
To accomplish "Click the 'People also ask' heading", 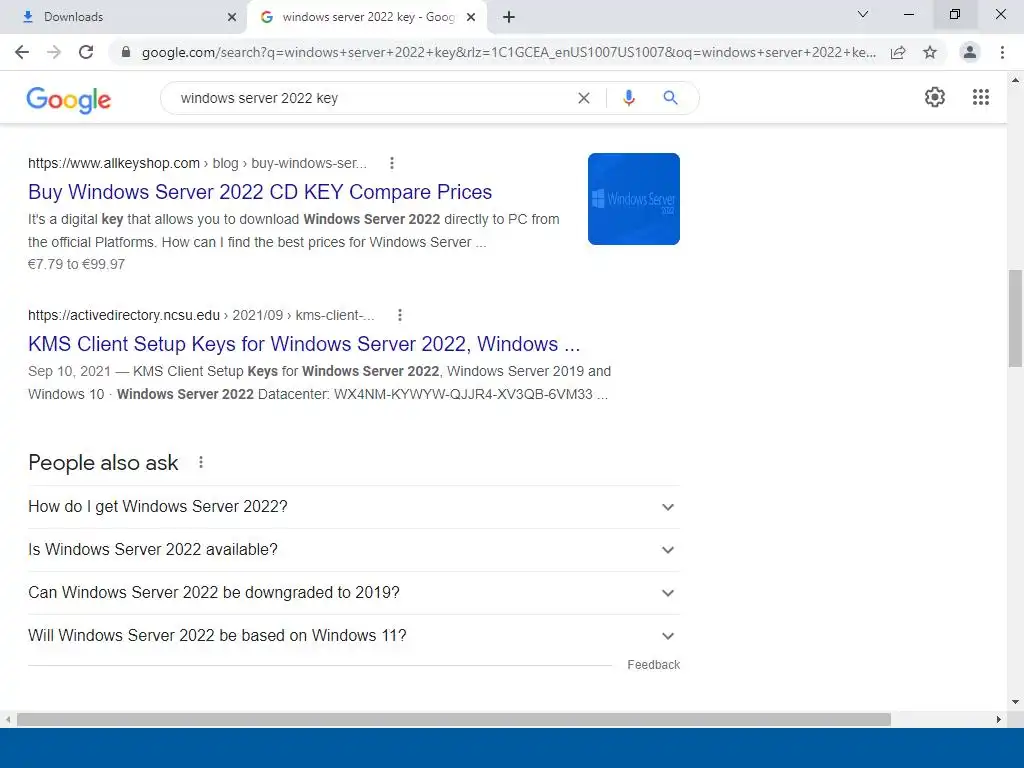I will tap(103, 462).
